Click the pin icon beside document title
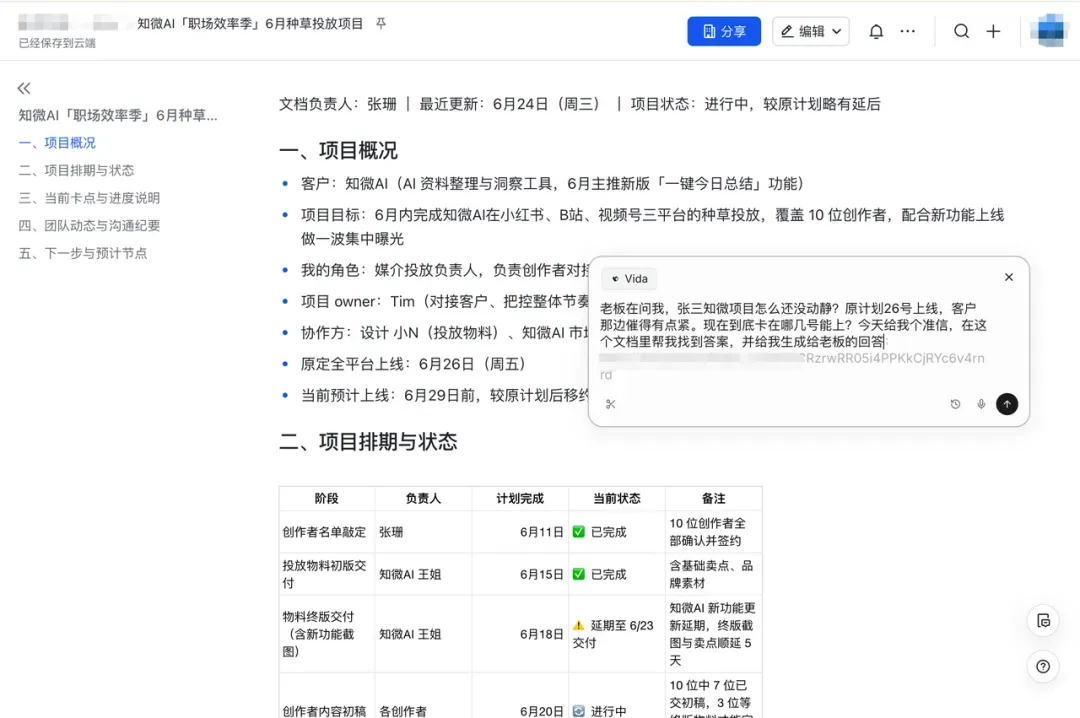 pyautogui.click(x=381, y=23)
